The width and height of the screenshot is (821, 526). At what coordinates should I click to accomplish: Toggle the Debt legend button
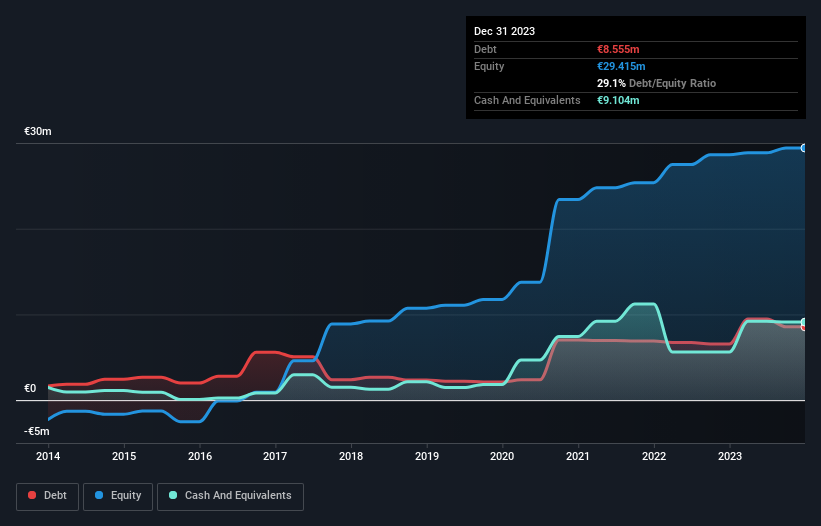pos(47,496)
